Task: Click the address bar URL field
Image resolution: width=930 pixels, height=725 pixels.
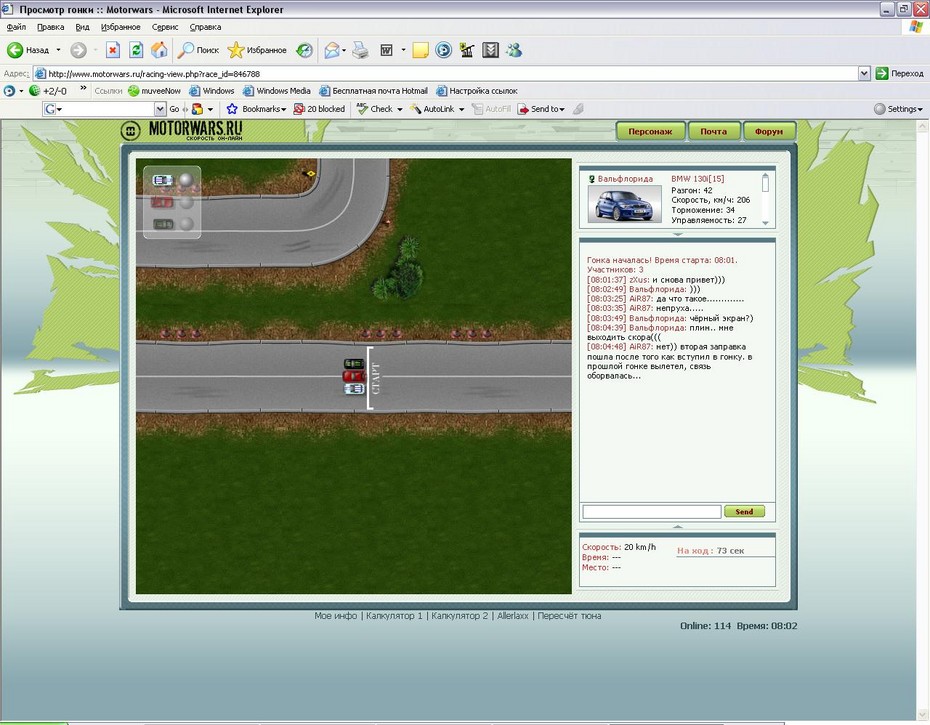Action: click(x=445, y=74)
